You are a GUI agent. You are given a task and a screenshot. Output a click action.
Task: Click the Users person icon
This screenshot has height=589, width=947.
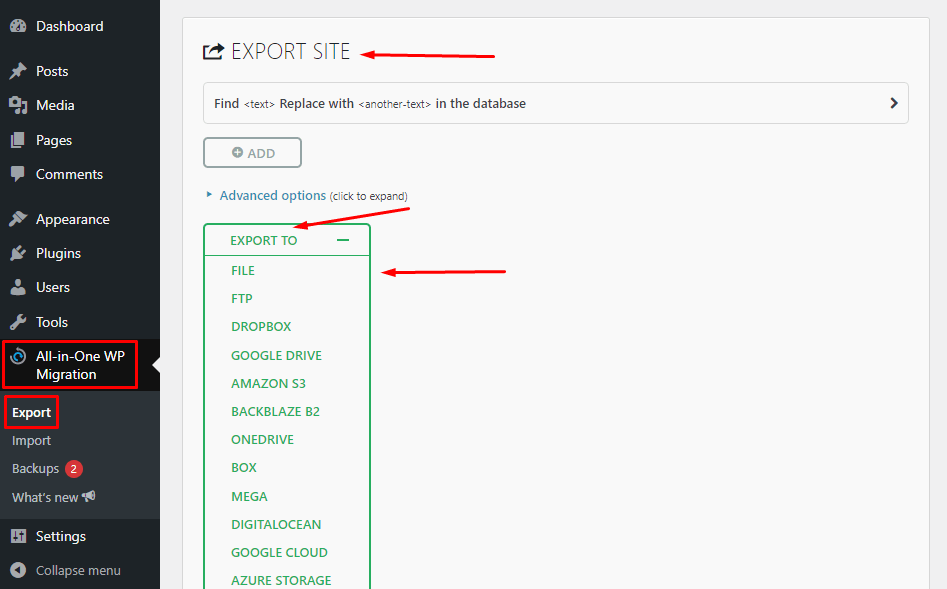[x=18, y=287]
